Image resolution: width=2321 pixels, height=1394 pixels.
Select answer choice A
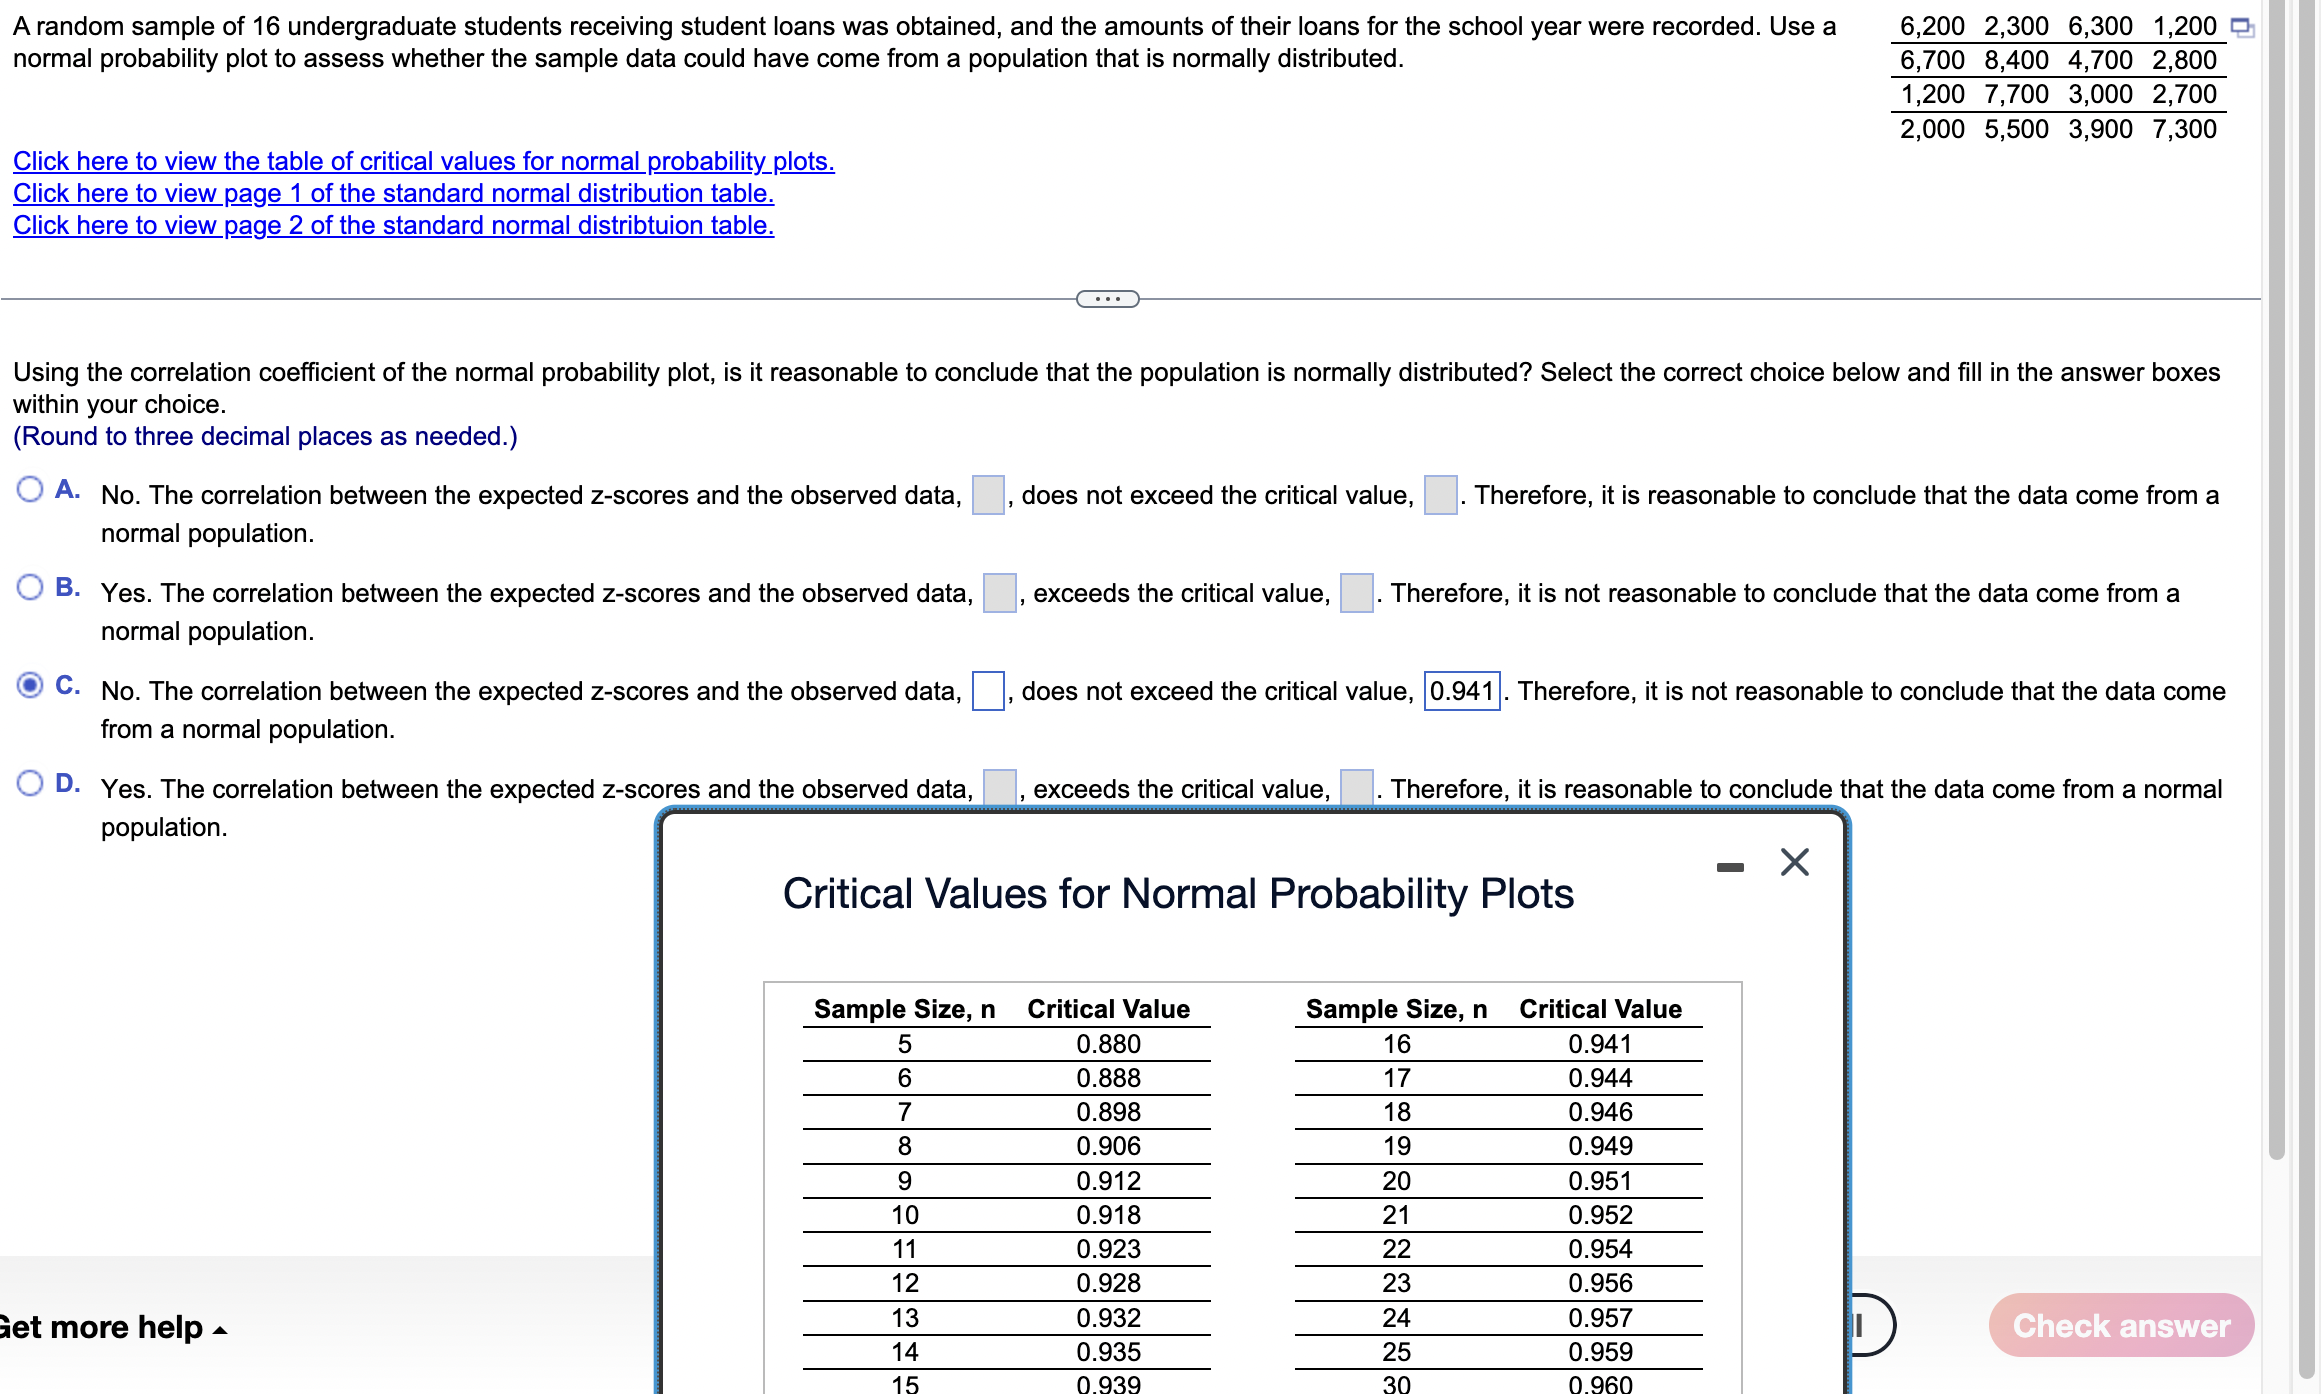pos(30,489)
